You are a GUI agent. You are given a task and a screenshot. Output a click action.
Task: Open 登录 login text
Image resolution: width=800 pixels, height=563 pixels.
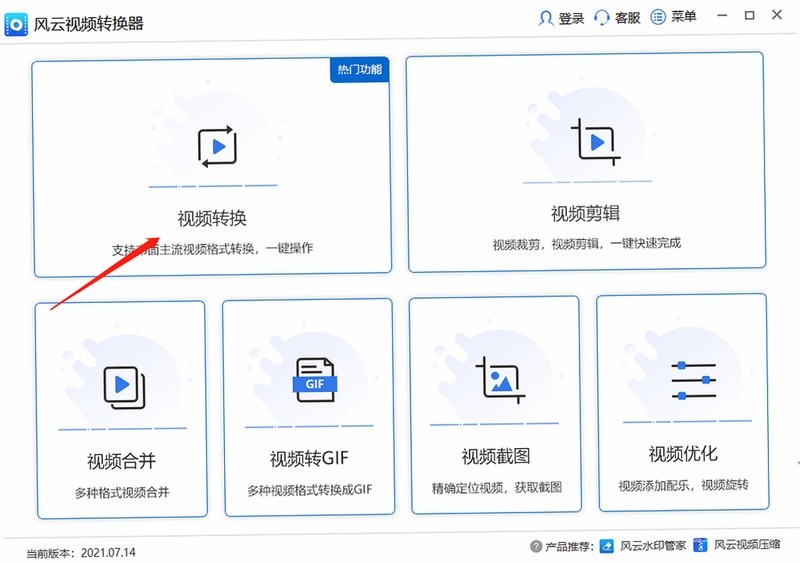point(571,18)
